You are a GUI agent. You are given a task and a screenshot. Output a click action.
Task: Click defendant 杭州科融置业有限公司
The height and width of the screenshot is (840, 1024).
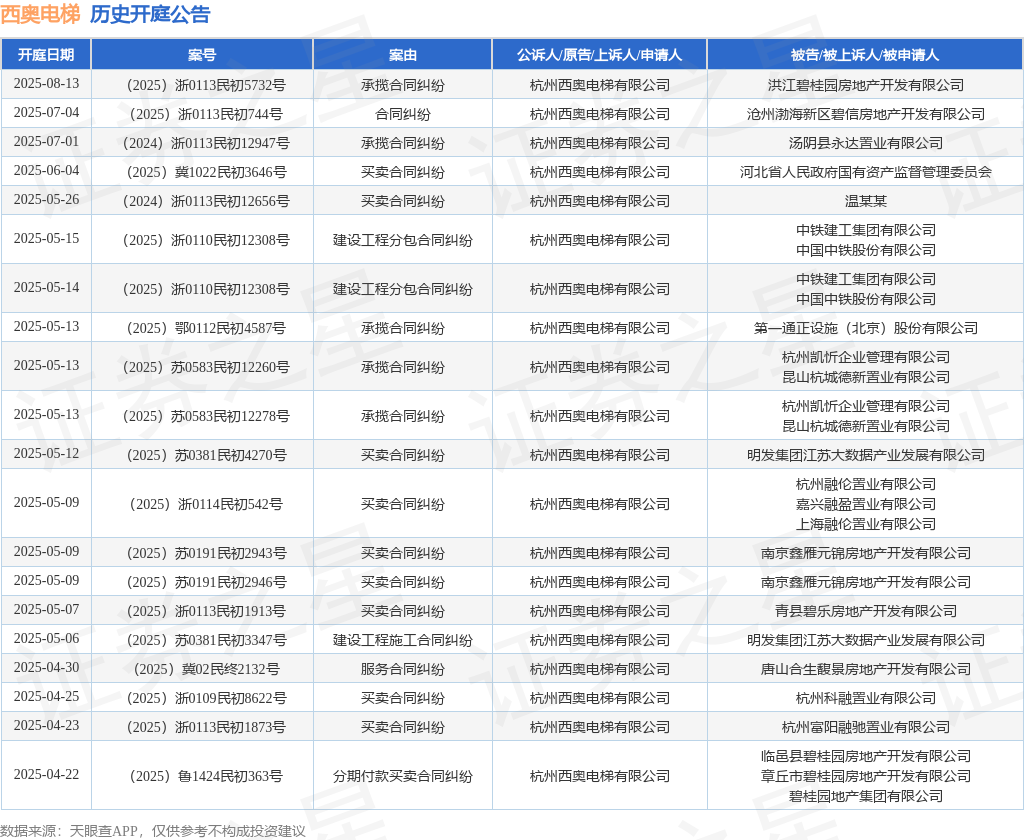pyautogui.click(x=866, y=698)
